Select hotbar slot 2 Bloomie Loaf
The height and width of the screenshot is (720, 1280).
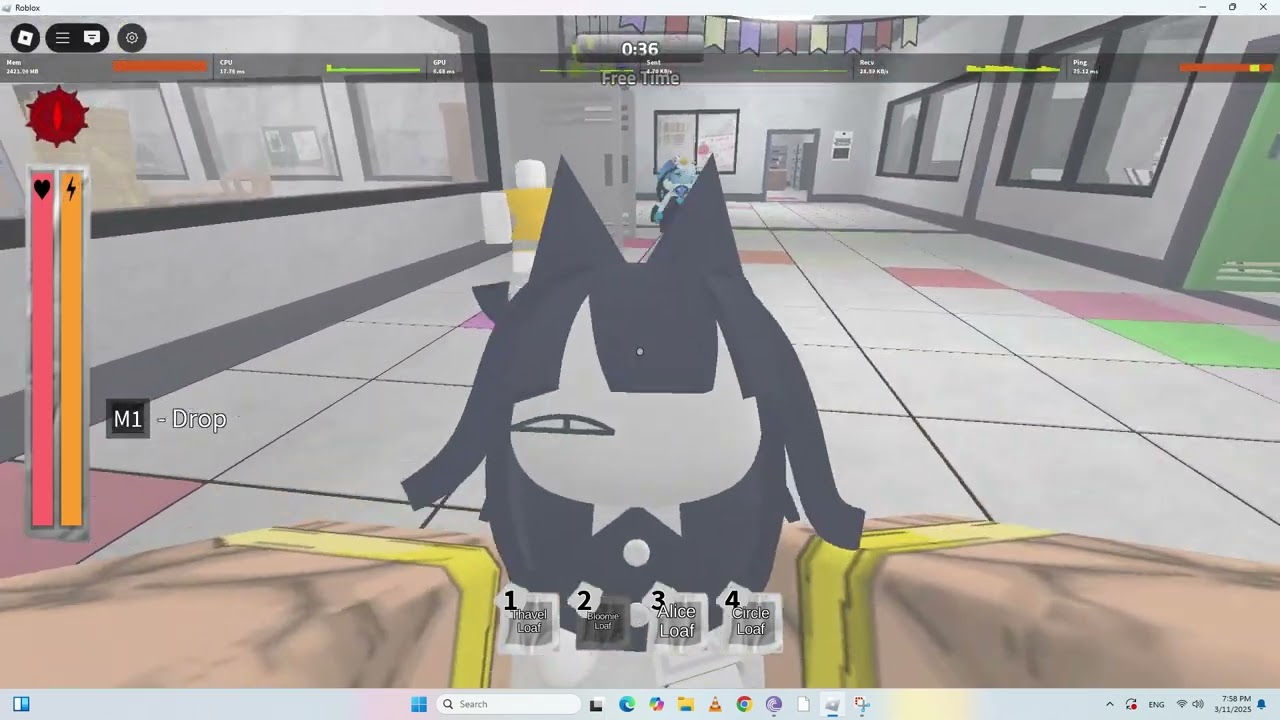coord(601,620)
